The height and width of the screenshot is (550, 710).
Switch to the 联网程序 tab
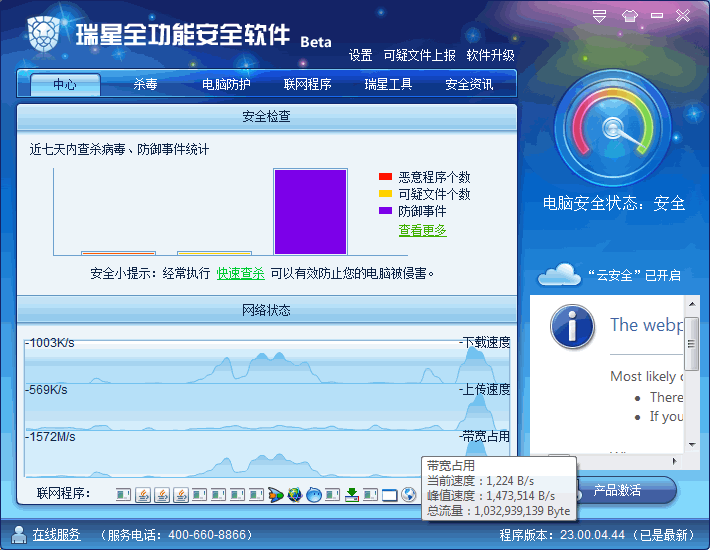pyautogui.click(x=307, y=84)
